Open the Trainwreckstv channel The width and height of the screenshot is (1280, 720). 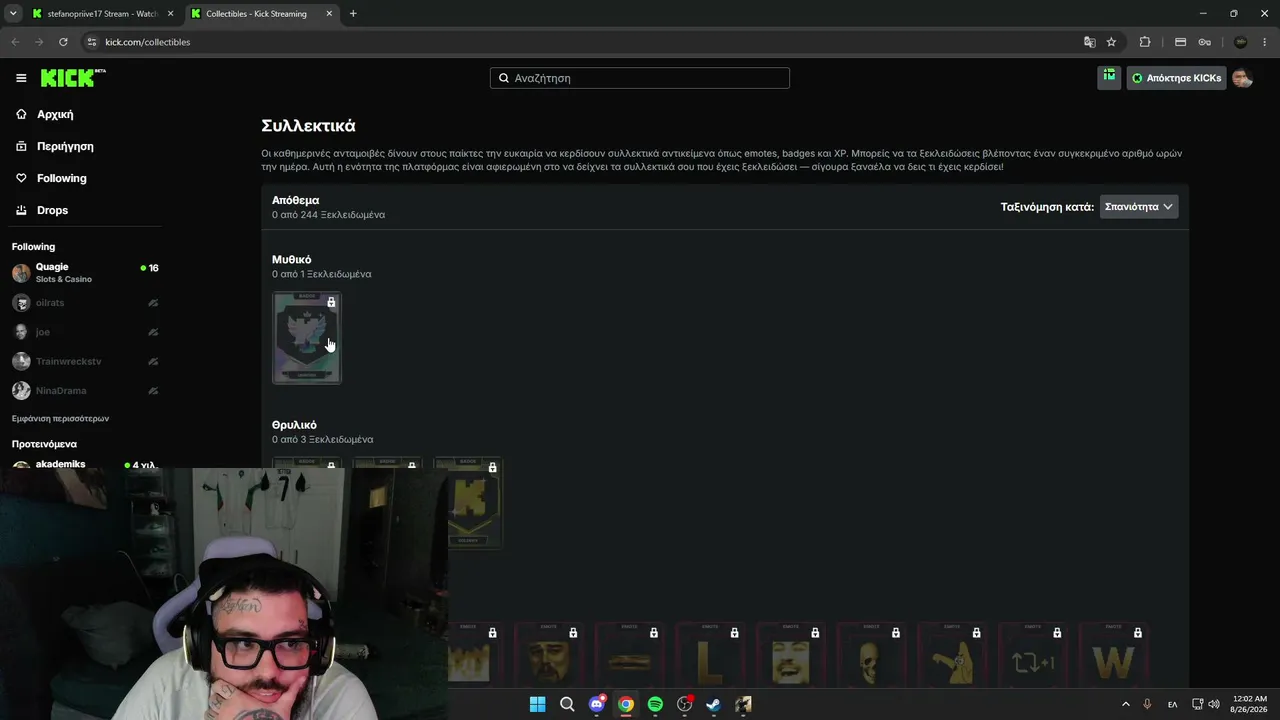click(x=84, y=361)
